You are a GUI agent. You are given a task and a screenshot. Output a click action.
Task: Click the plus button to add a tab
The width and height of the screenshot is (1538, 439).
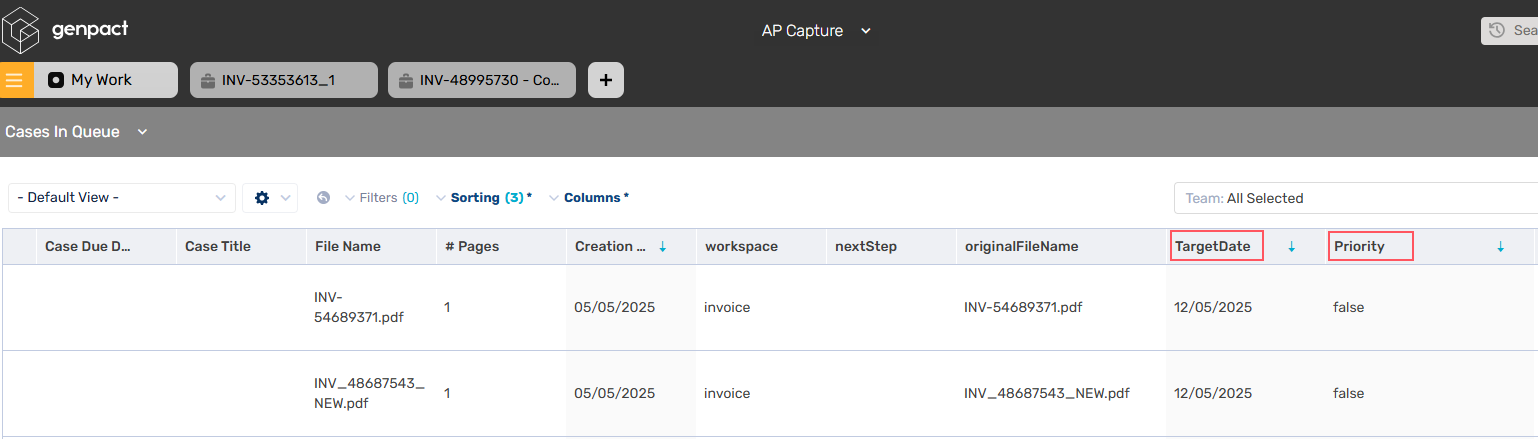[606, 80]
